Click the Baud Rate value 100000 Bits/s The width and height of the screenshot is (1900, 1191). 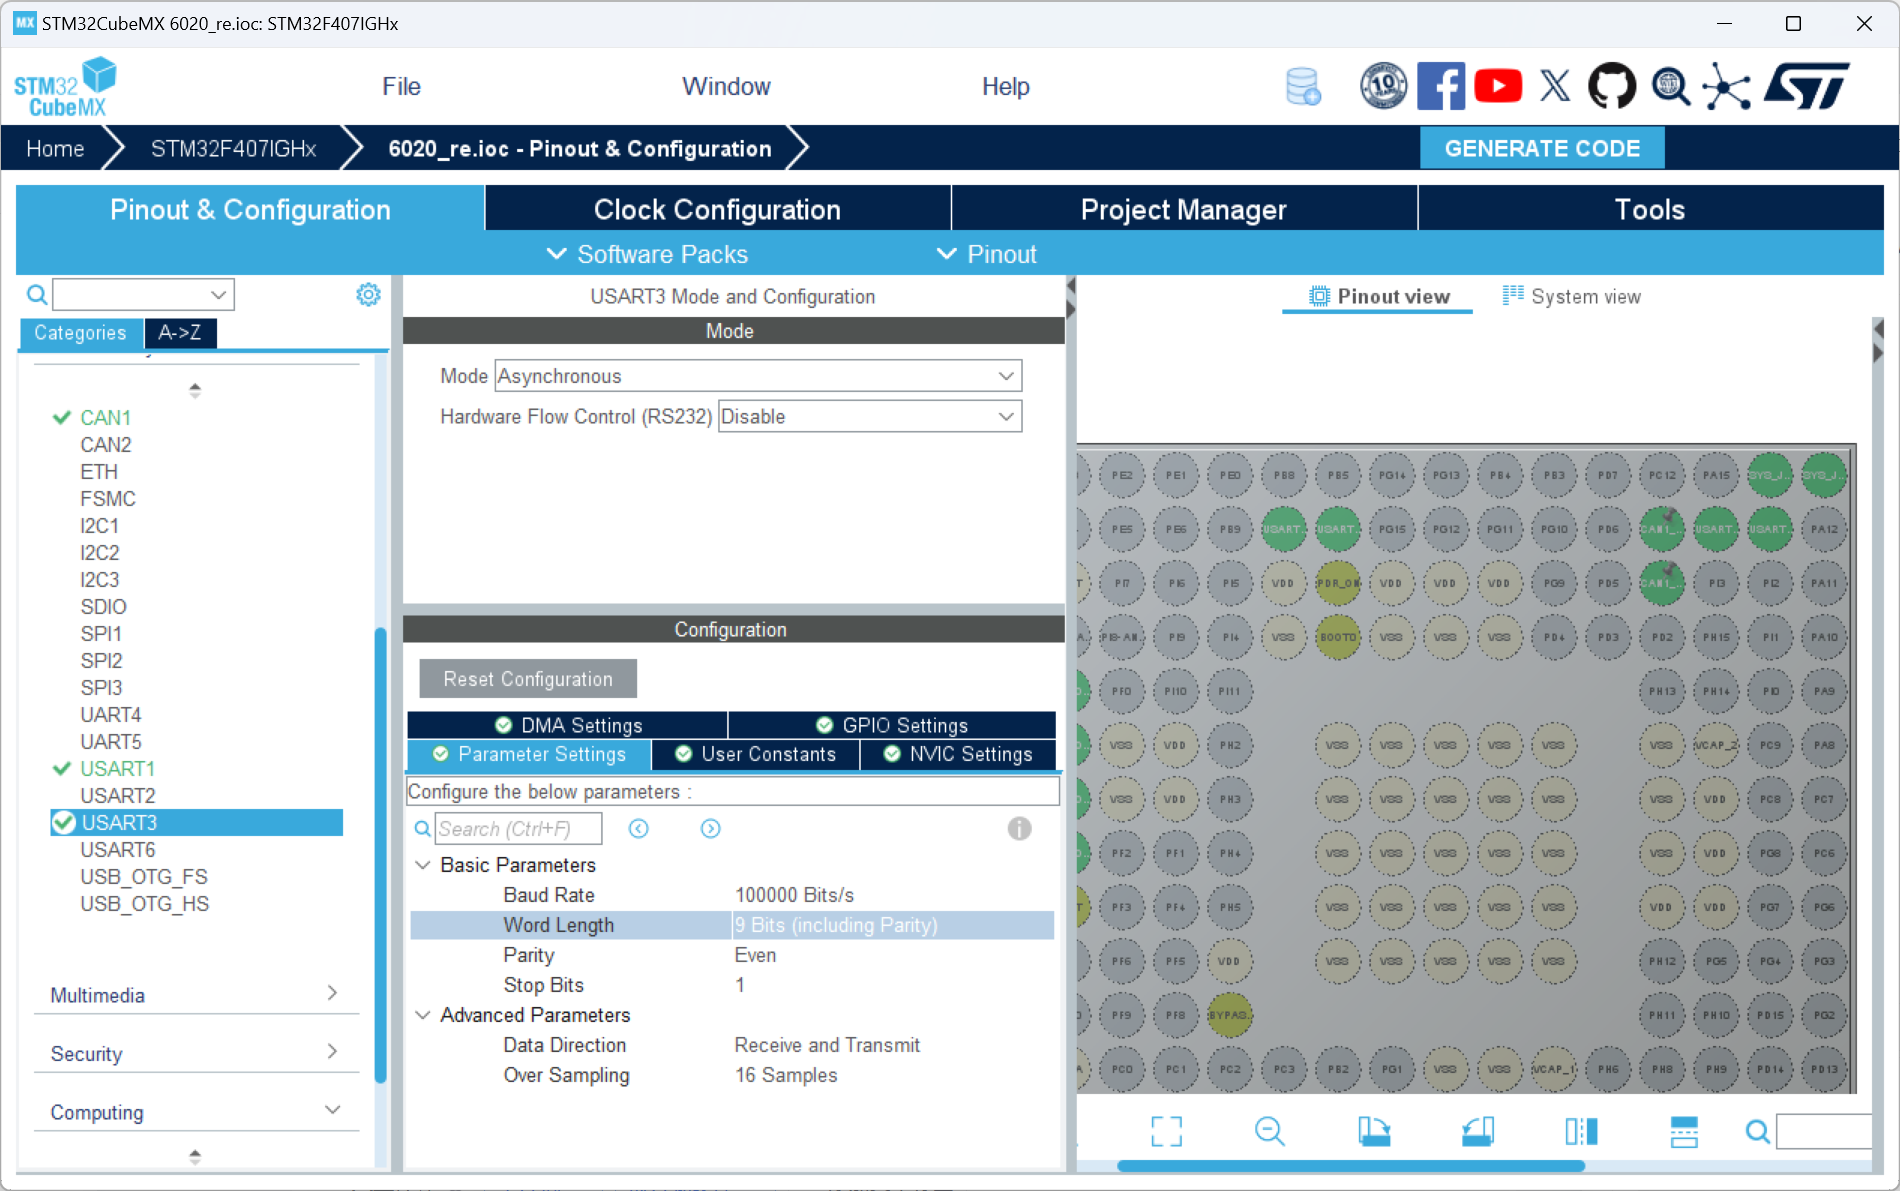(795, 895)
